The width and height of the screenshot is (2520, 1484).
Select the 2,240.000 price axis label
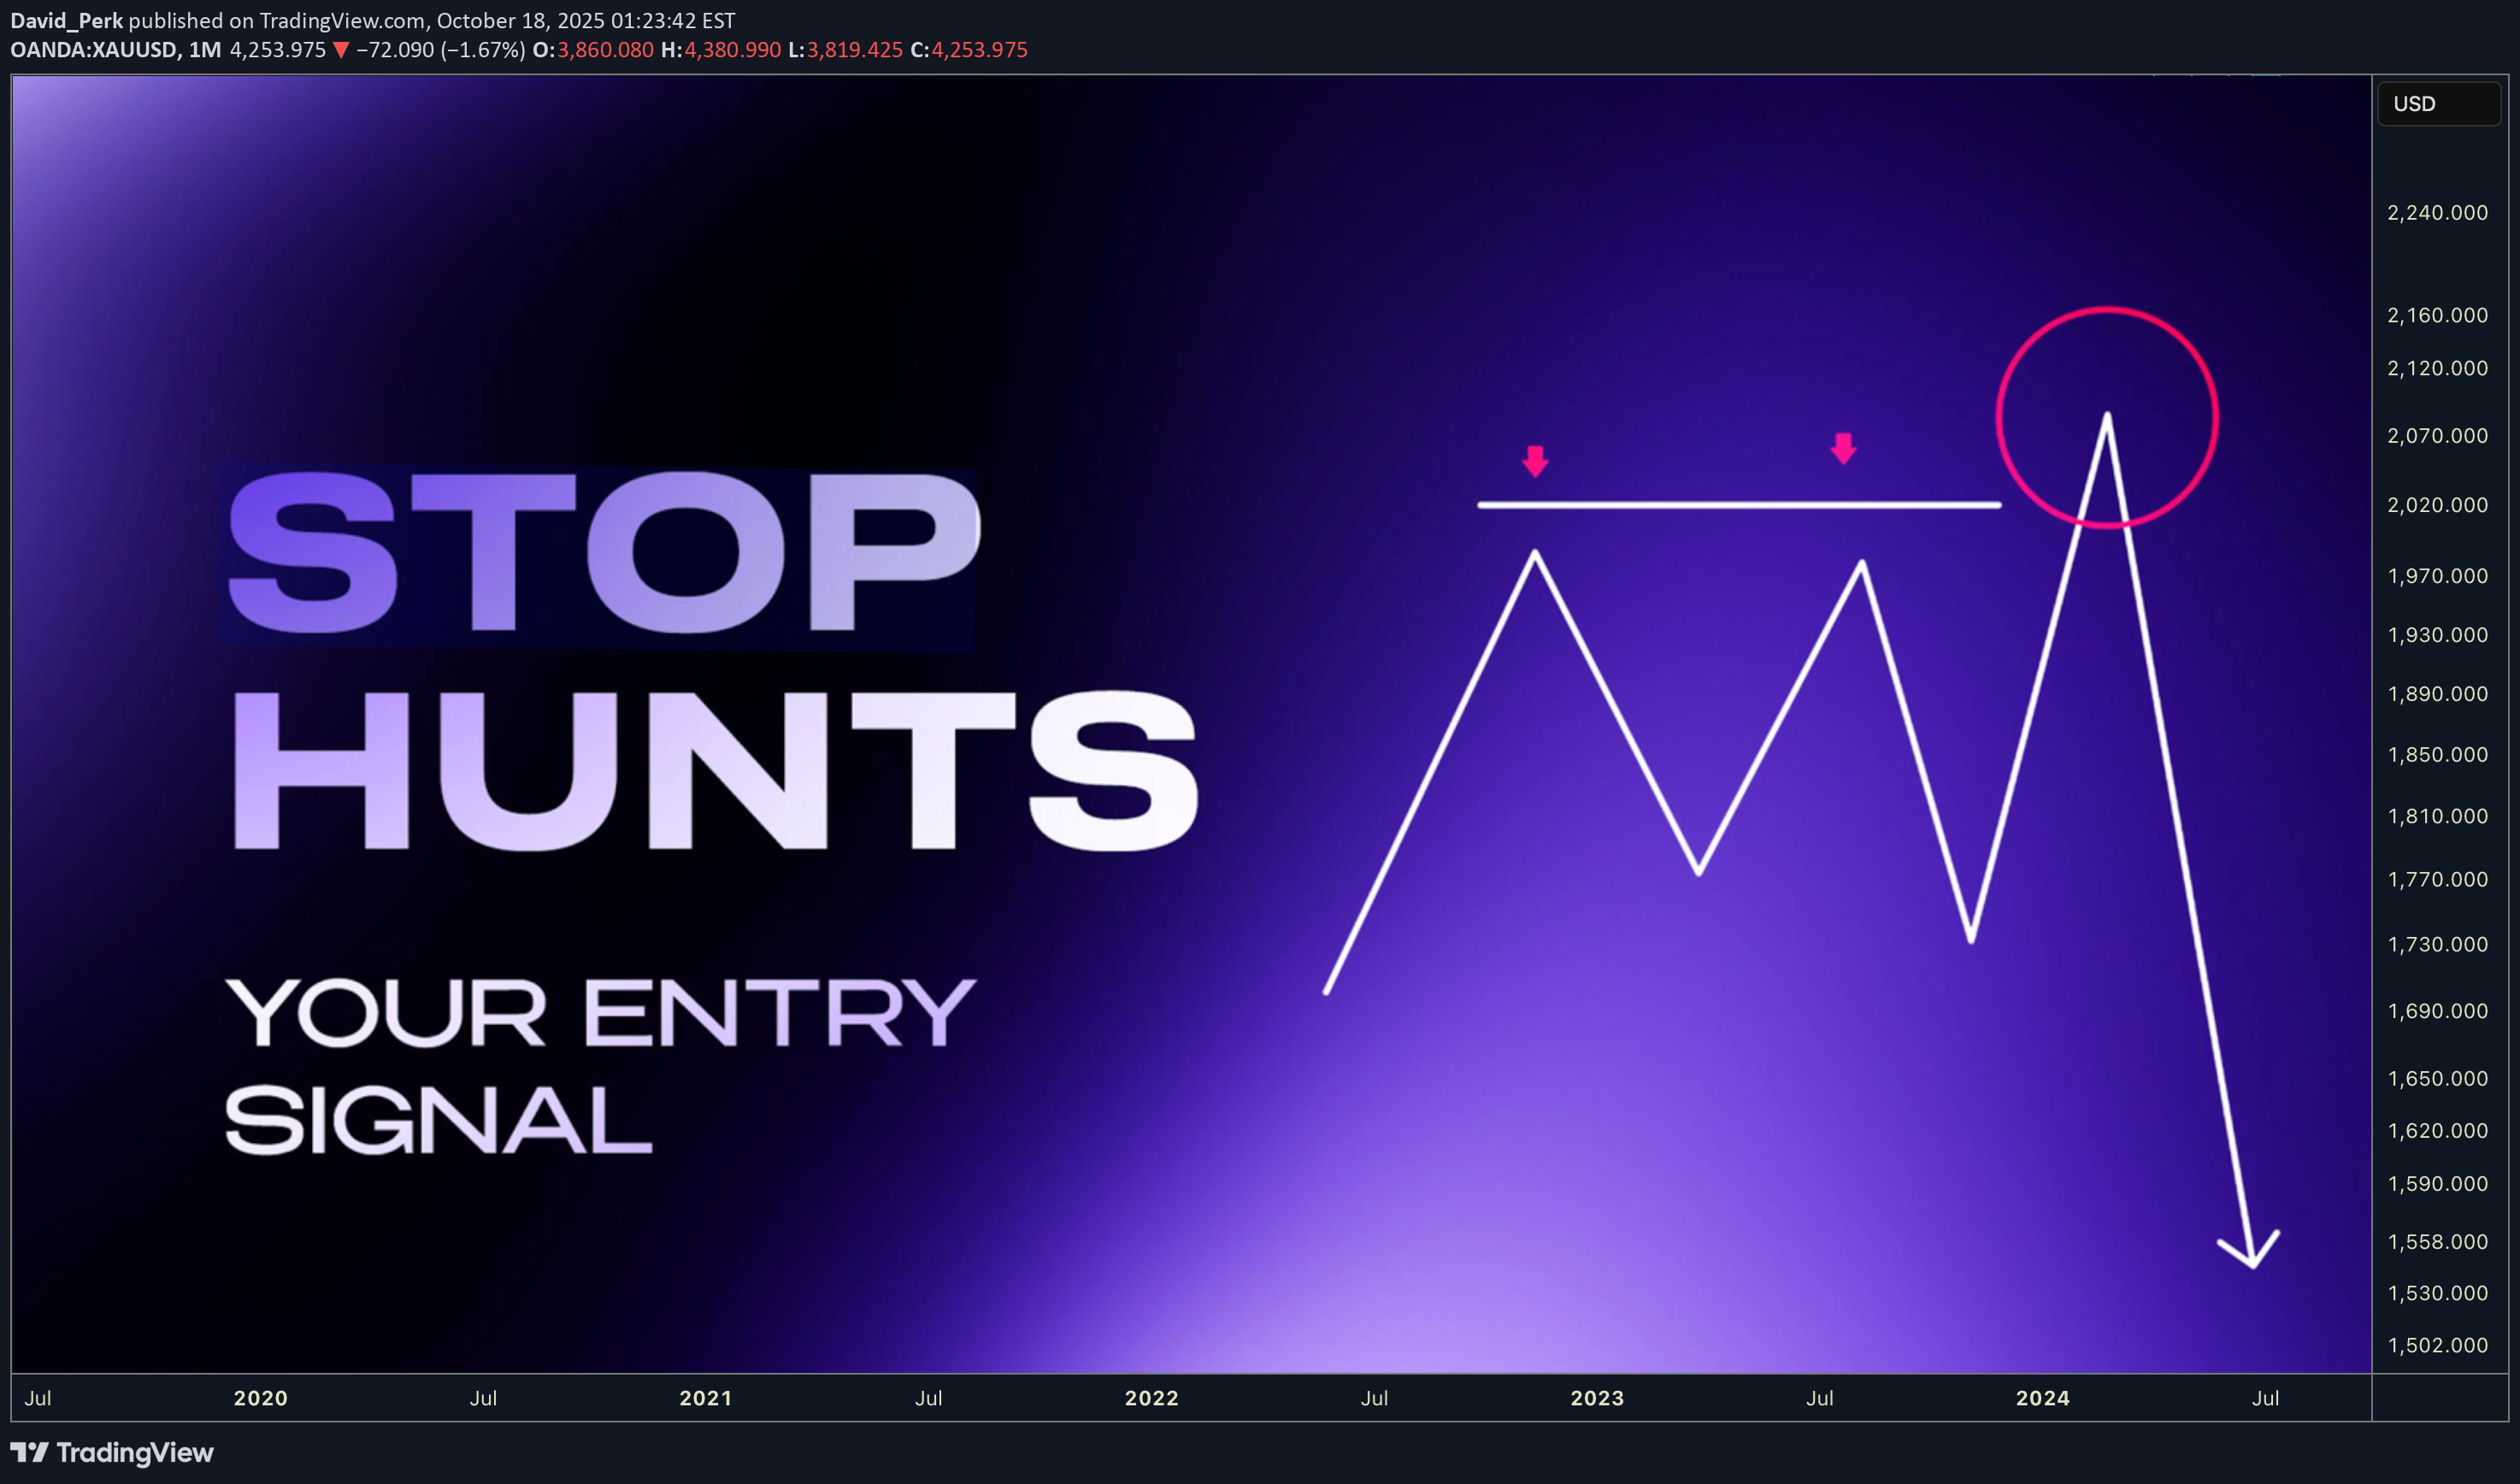point(2437,212)
